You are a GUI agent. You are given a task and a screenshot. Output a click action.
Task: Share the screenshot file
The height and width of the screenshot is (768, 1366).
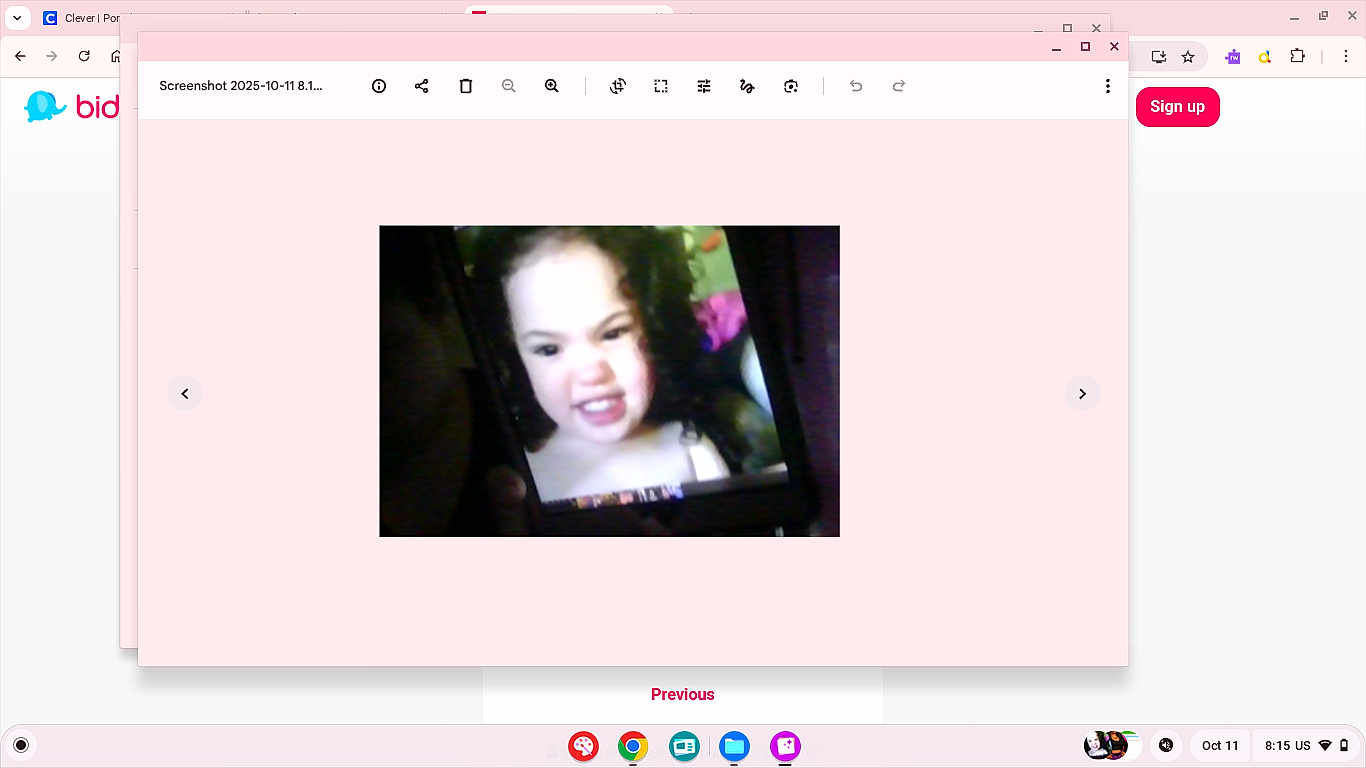tap(422, 86)
